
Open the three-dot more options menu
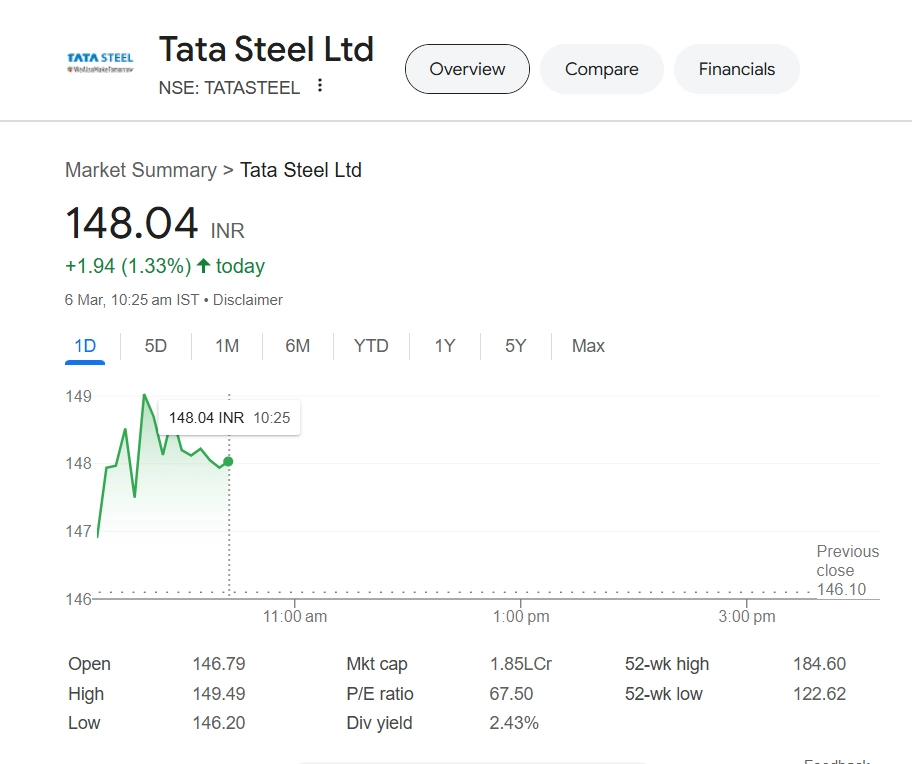pyautogui.click(x=320, y=86)
